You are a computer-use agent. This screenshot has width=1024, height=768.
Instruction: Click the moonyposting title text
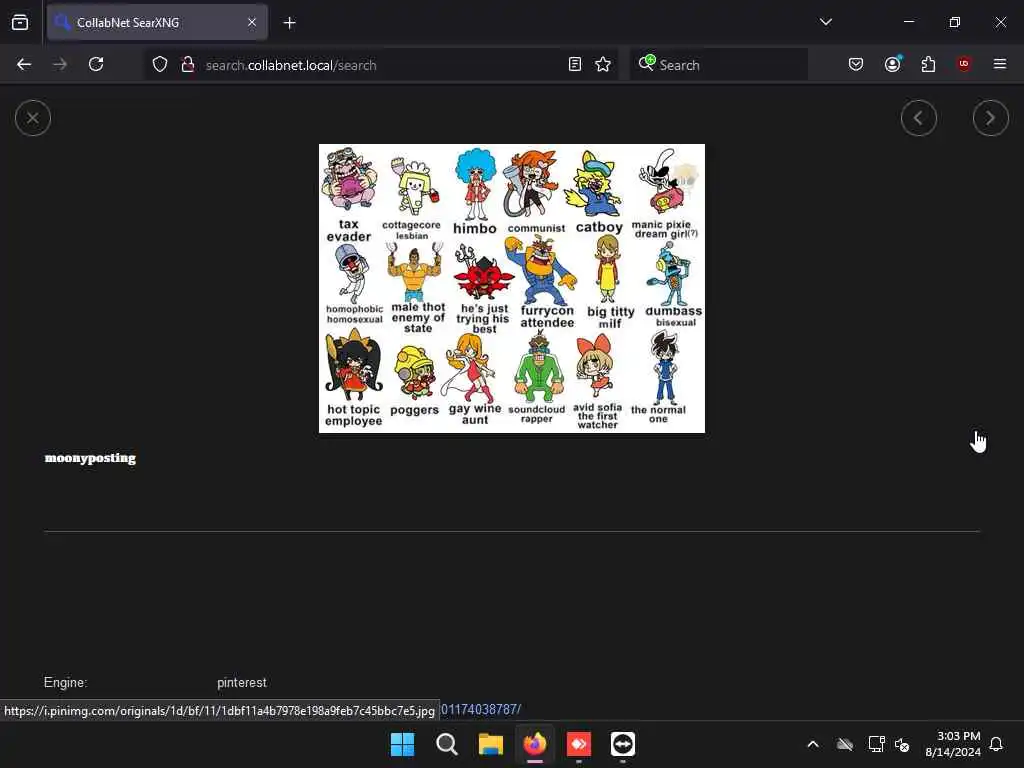[x=90, y=458]
